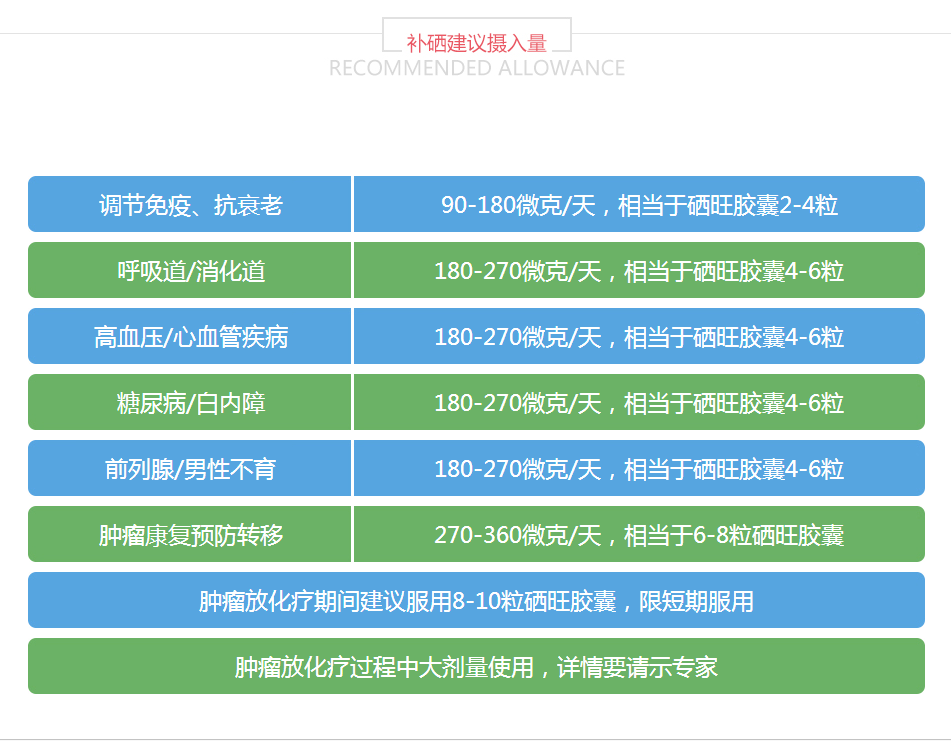Click the dosage cell beside '前列腺/男性不育'
This screenshot has width=951, height=741.
tap(639, 469)
